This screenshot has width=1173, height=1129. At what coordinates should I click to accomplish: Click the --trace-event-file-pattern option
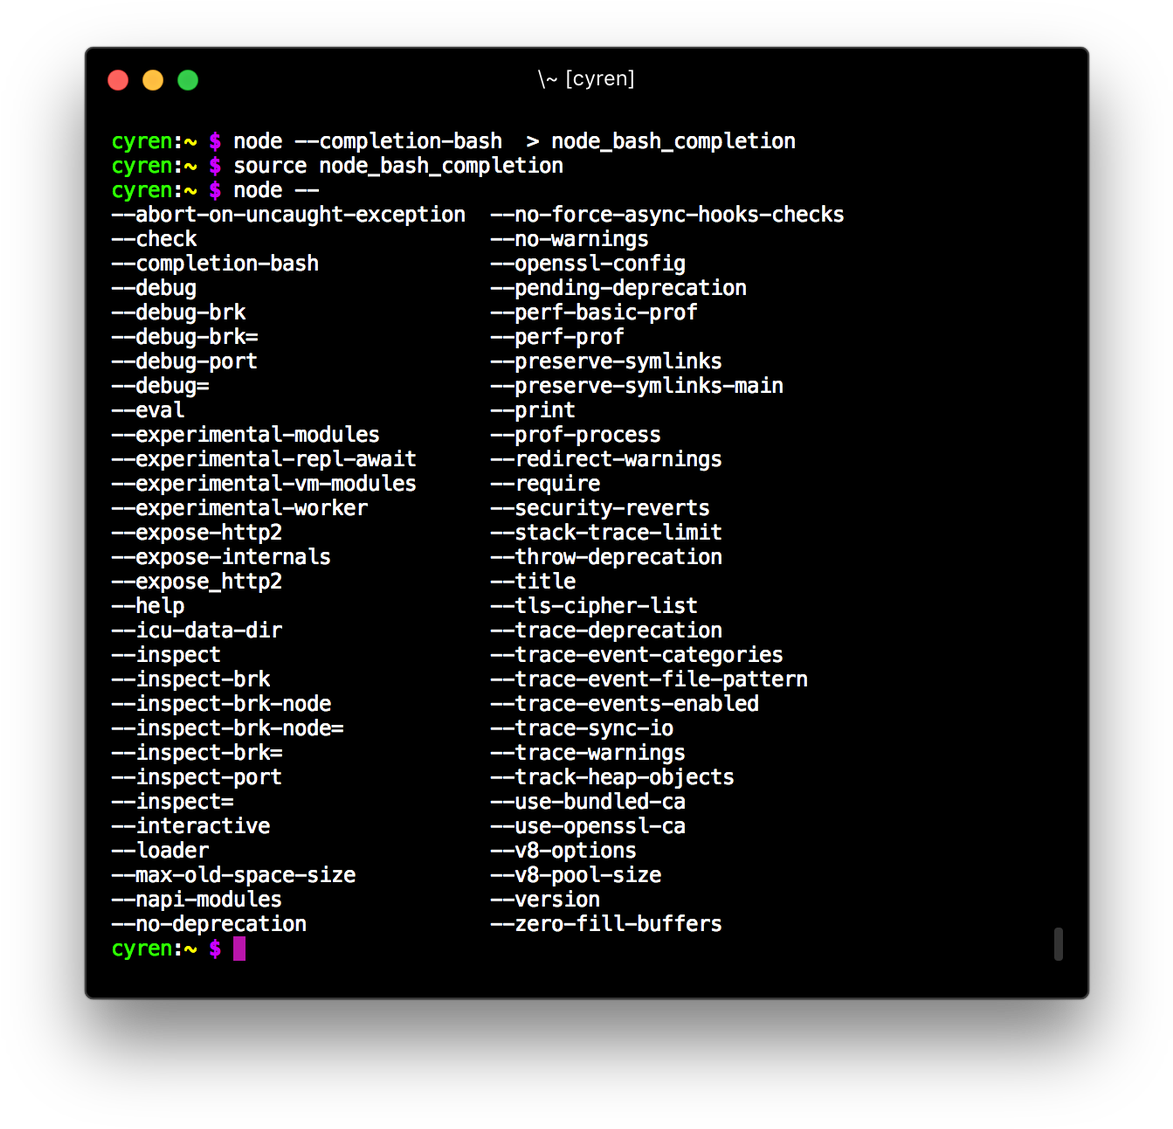tap(648, 678)
